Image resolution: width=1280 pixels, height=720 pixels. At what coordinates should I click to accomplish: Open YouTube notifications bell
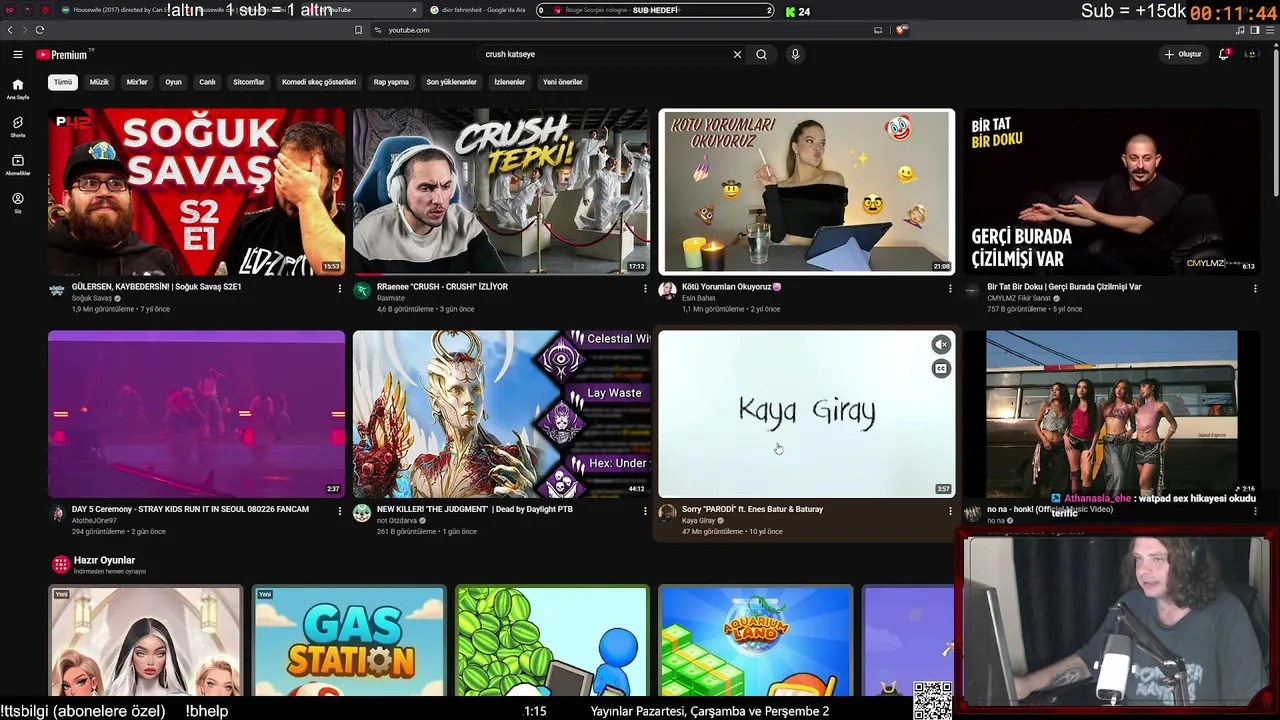pyautogui.click(x=1223, y=54)
